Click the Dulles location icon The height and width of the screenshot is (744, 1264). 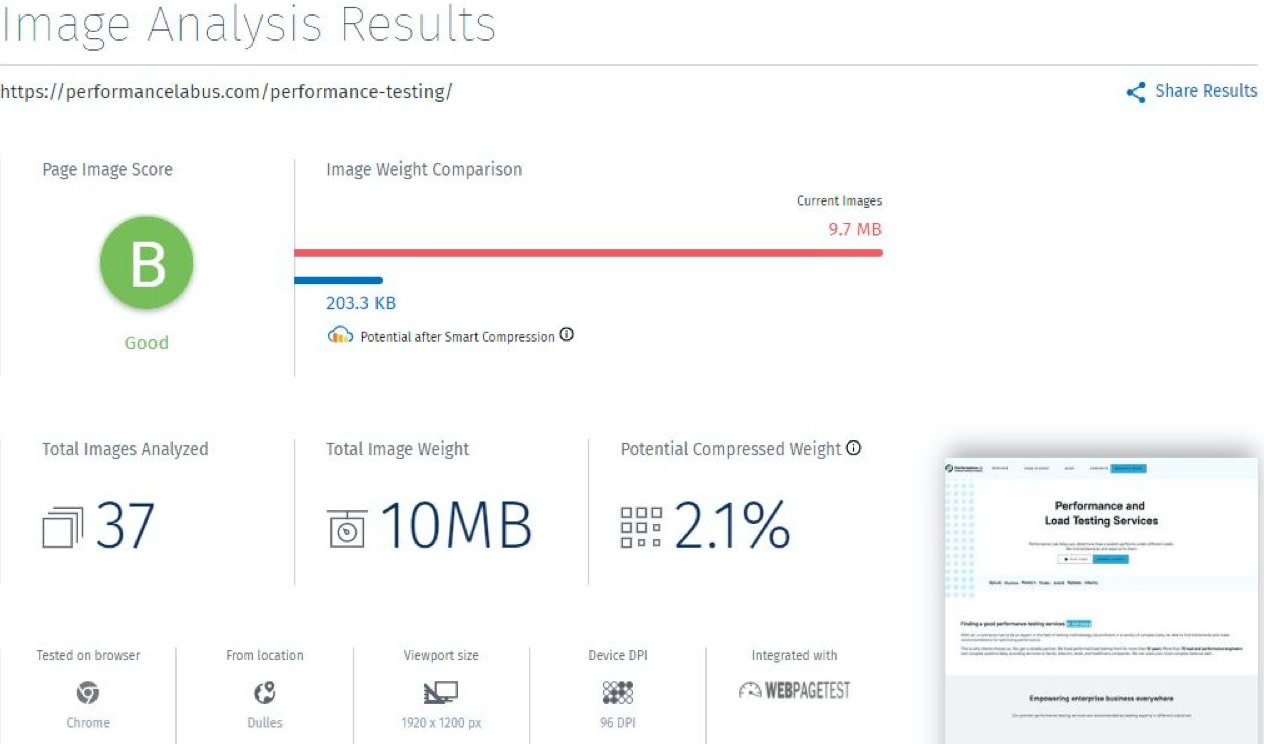click(263, 691)
